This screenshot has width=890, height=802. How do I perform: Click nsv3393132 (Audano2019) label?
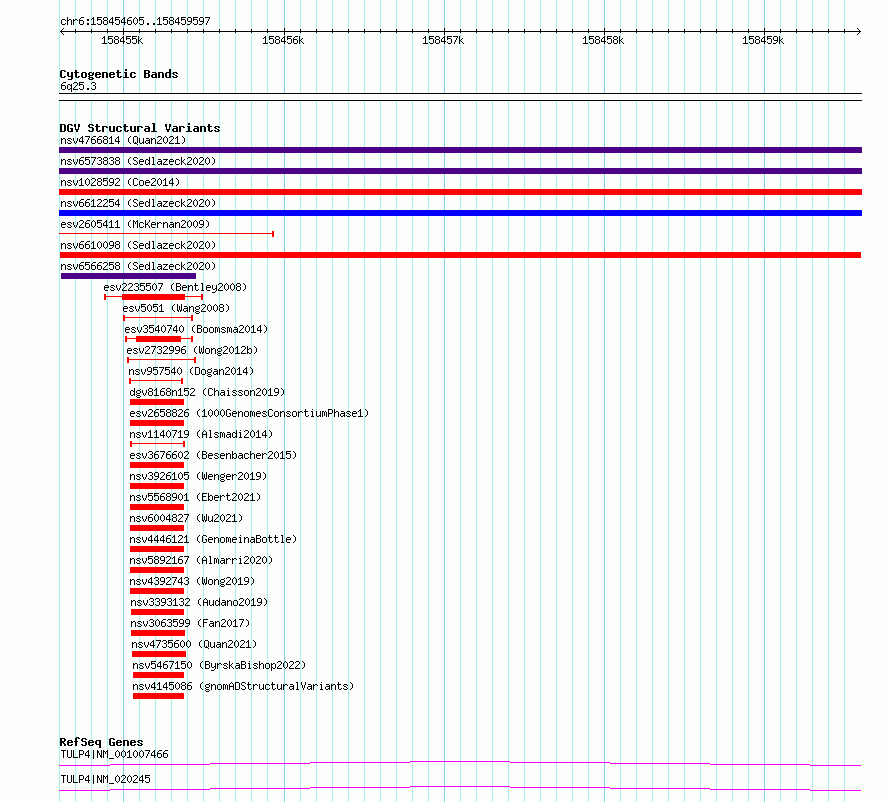click(x=199, y=602)
